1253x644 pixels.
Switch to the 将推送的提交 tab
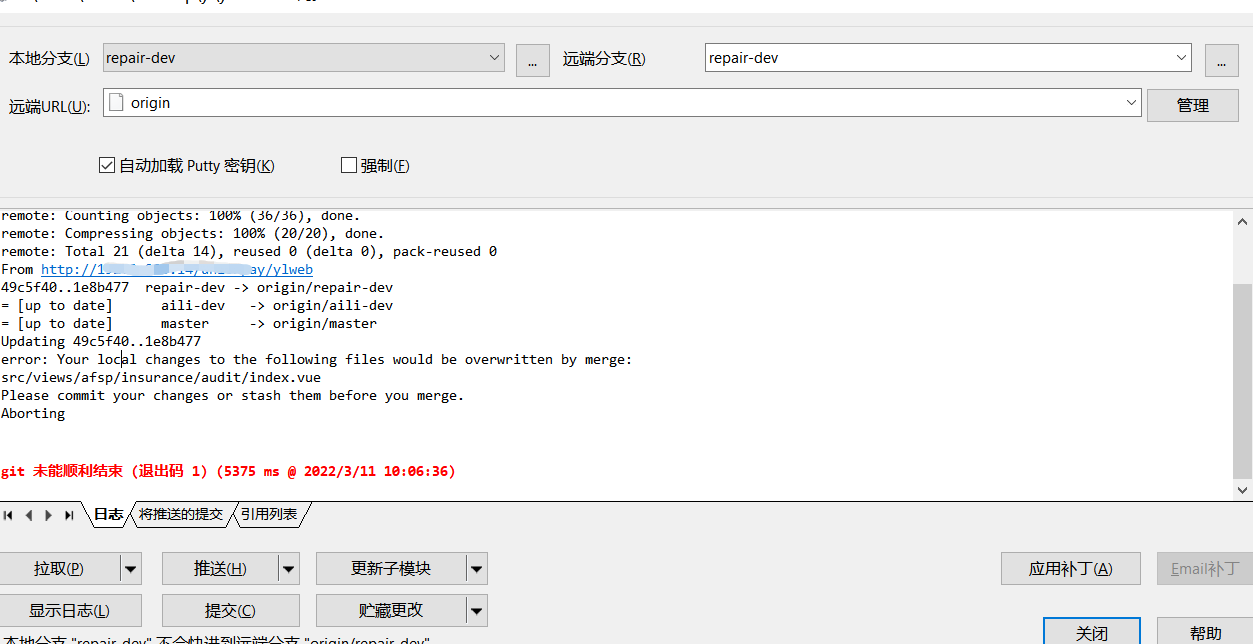click(x=181, y=514)
